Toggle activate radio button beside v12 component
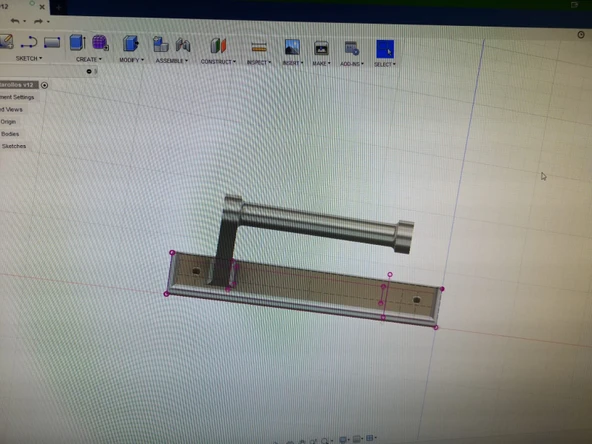The height and width of the screenshot is (444, 592). 45,85
